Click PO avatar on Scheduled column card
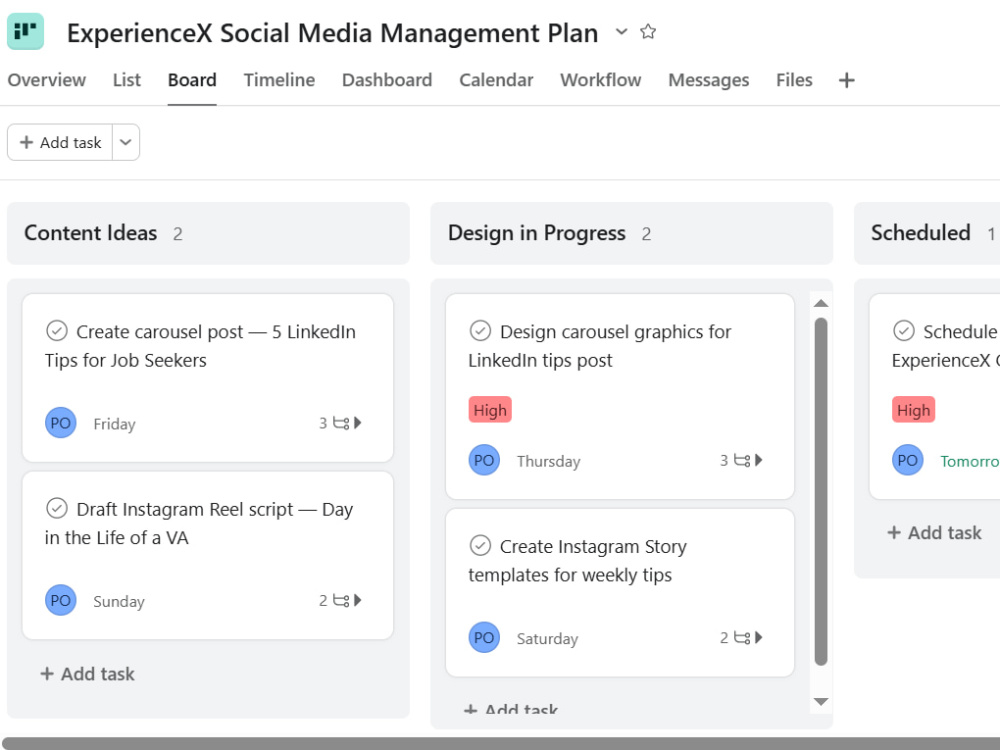1000x750 pixels. [908, 460]
